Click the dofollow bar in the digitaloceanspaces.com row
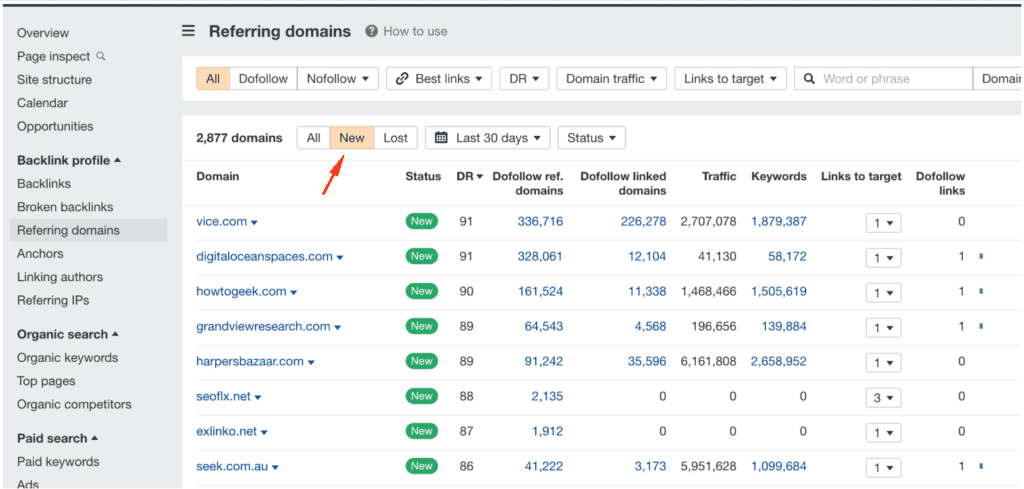 [x=981, y=257]
